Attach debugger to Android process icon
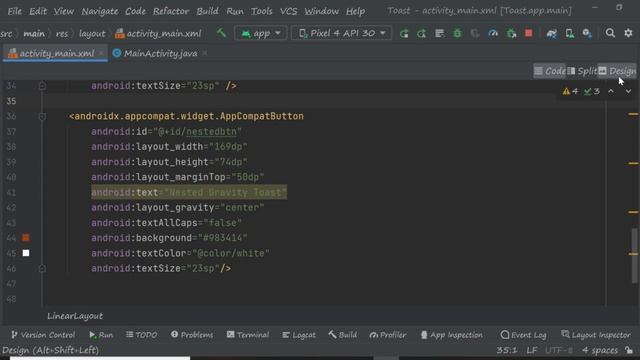This screenshot has height=360, width=640. coord(511,33)
